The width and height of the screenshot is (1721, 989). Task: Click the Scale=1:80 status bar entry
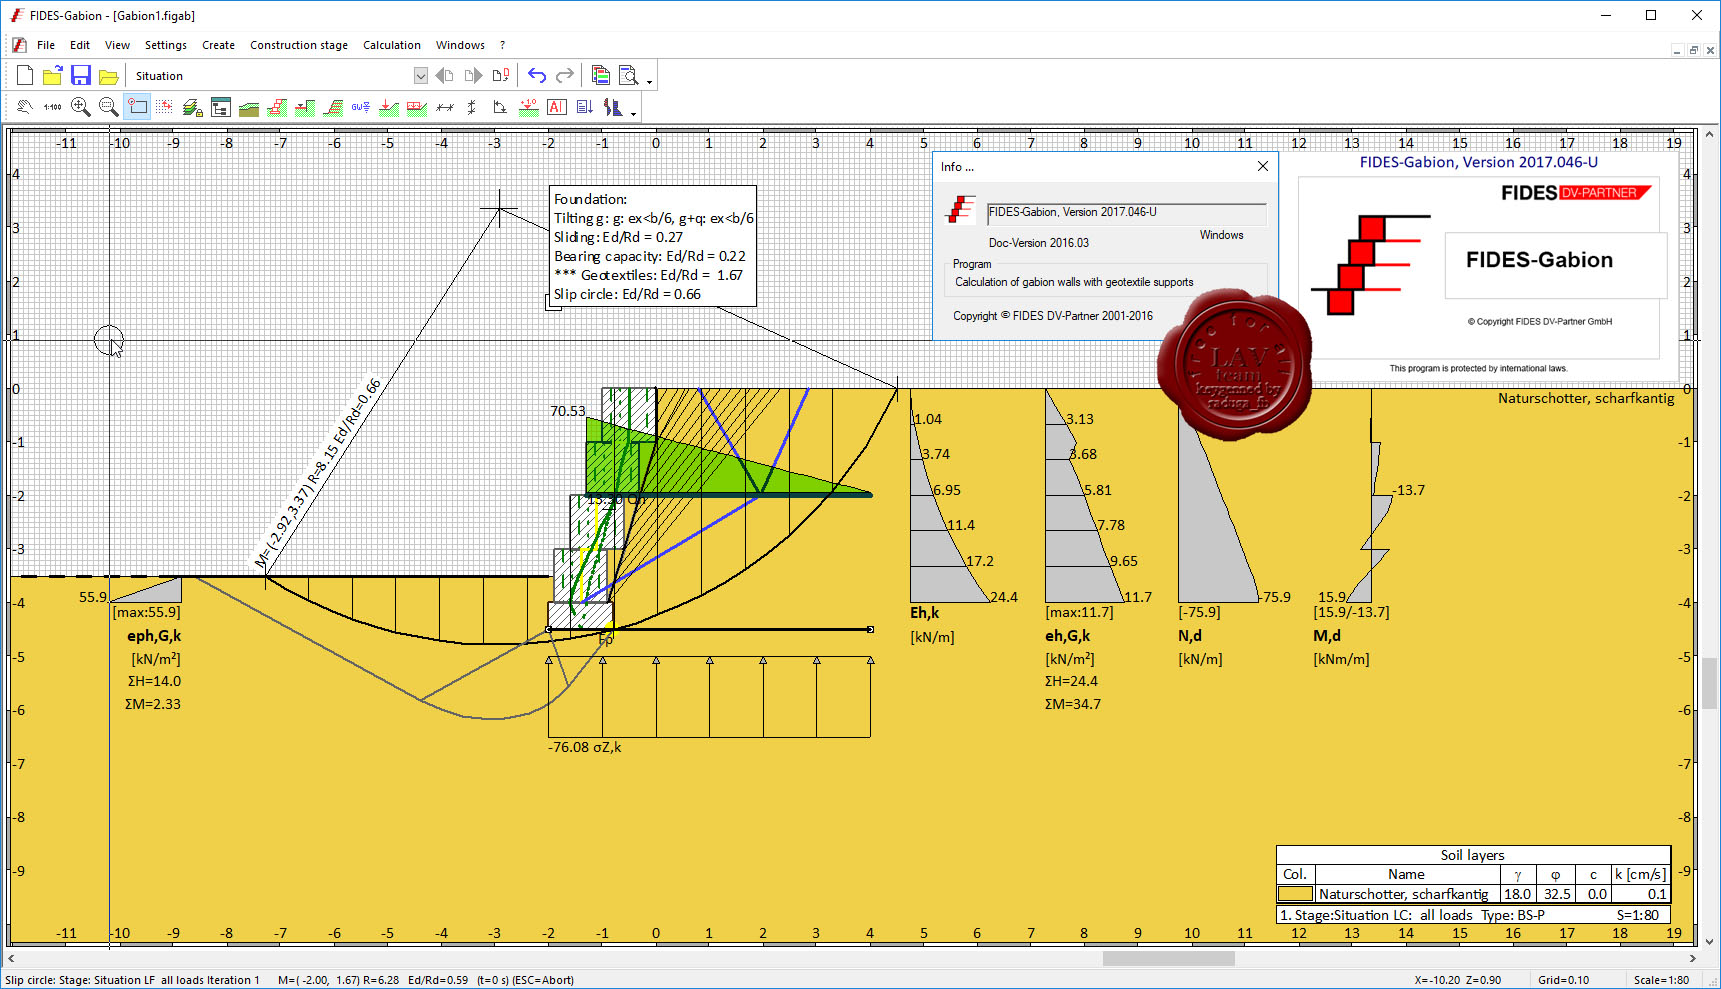[1661, 980]
